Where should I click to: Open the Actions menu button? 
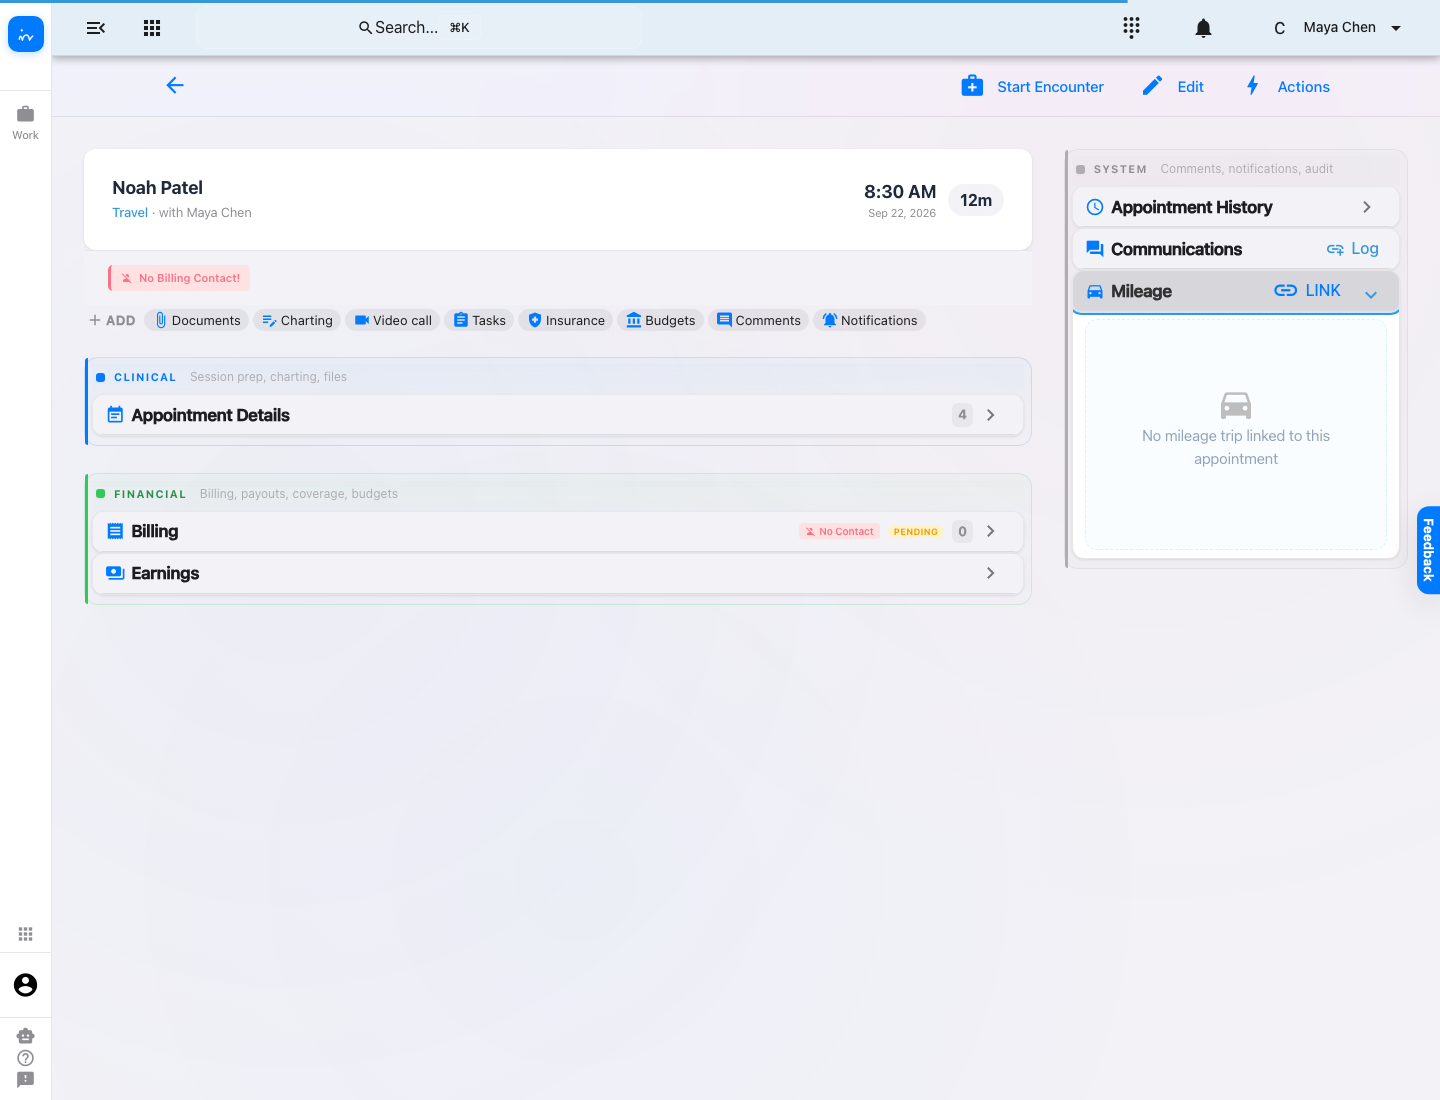[1287, 87]
